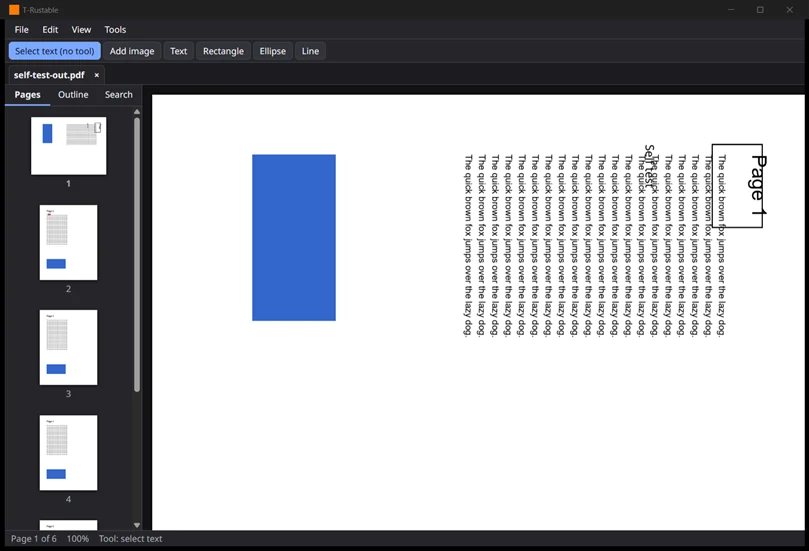
Task: Click the blue rectangle on the page
Action: 294,237
